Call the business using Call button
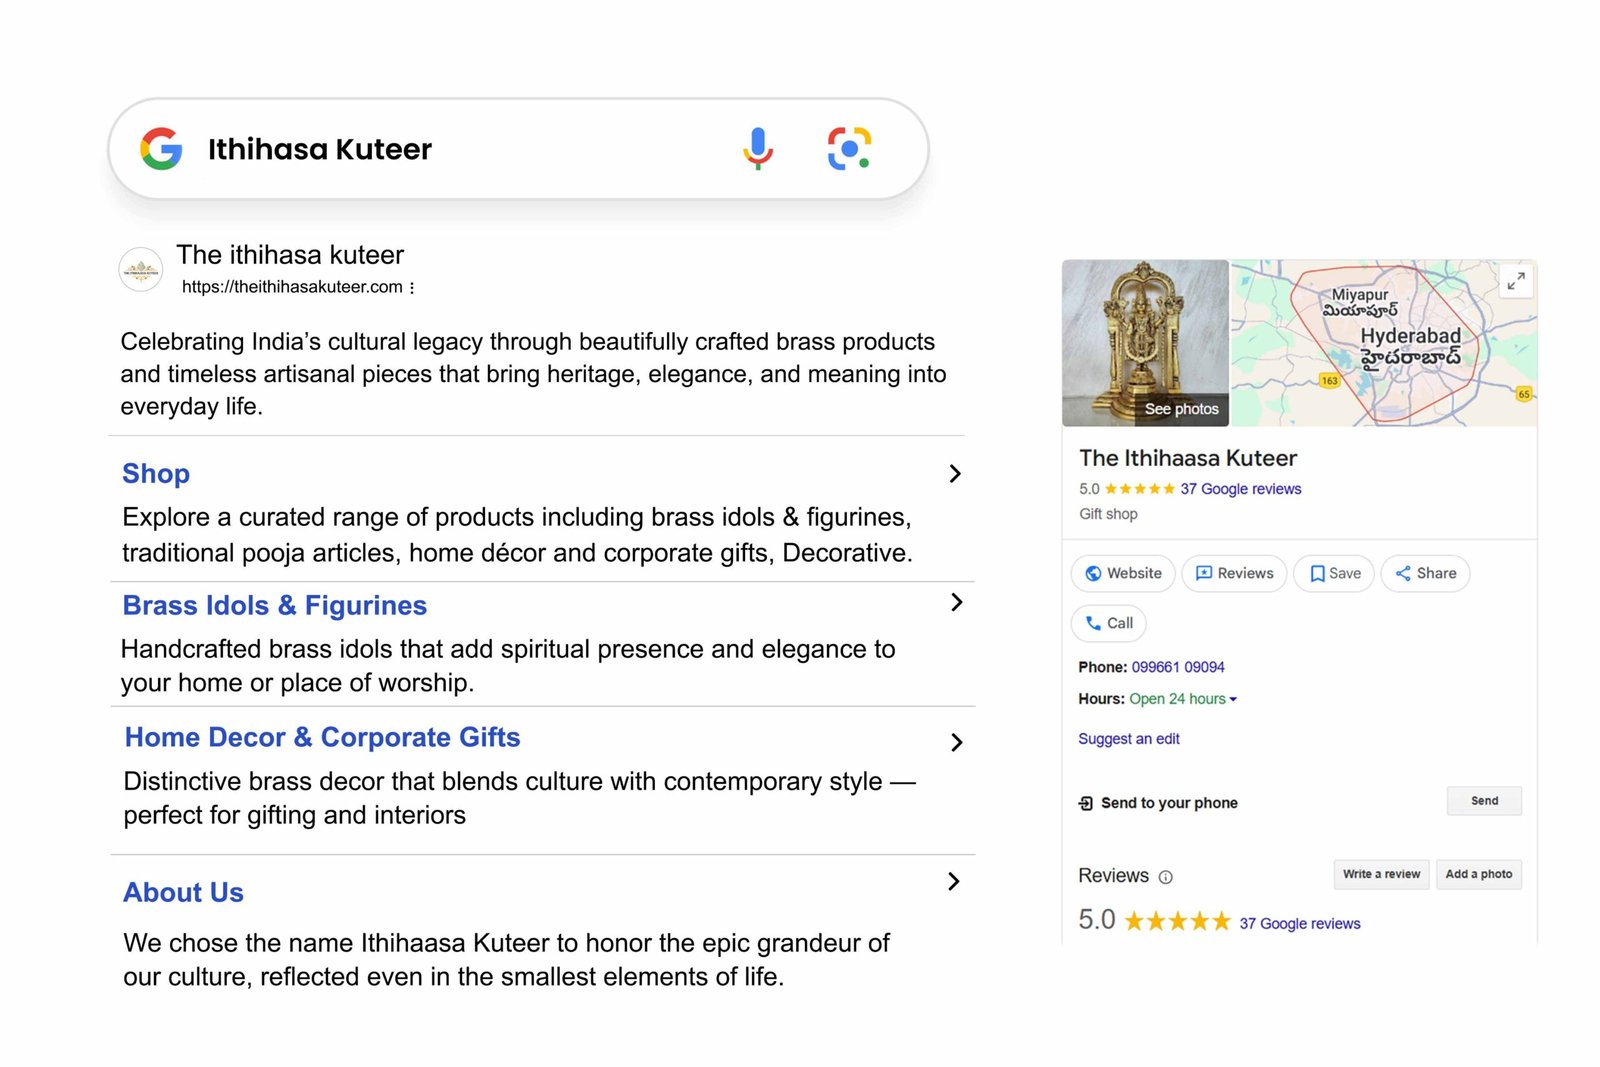 coord(1109,623)
